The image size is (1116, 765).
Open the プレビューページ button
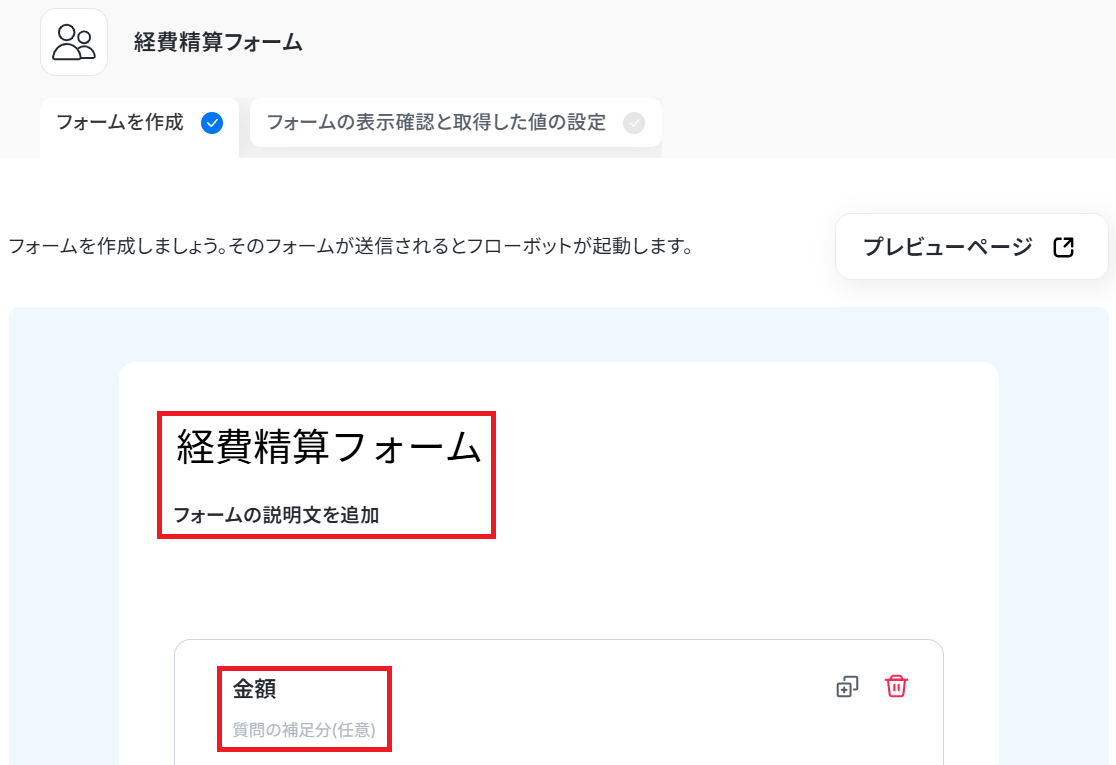pyautogui.click(x=972, y=246)
